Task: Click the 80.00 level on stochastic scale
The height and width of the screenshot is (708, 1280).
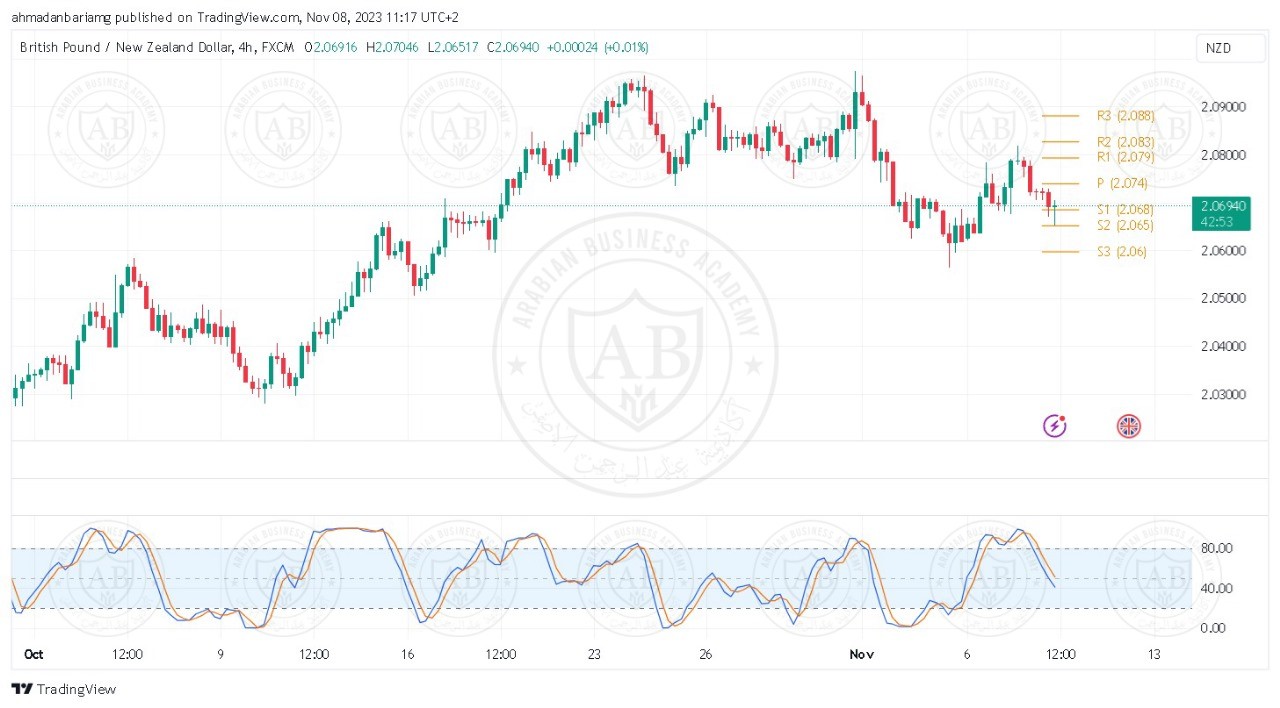Action: click(1215, 548)
